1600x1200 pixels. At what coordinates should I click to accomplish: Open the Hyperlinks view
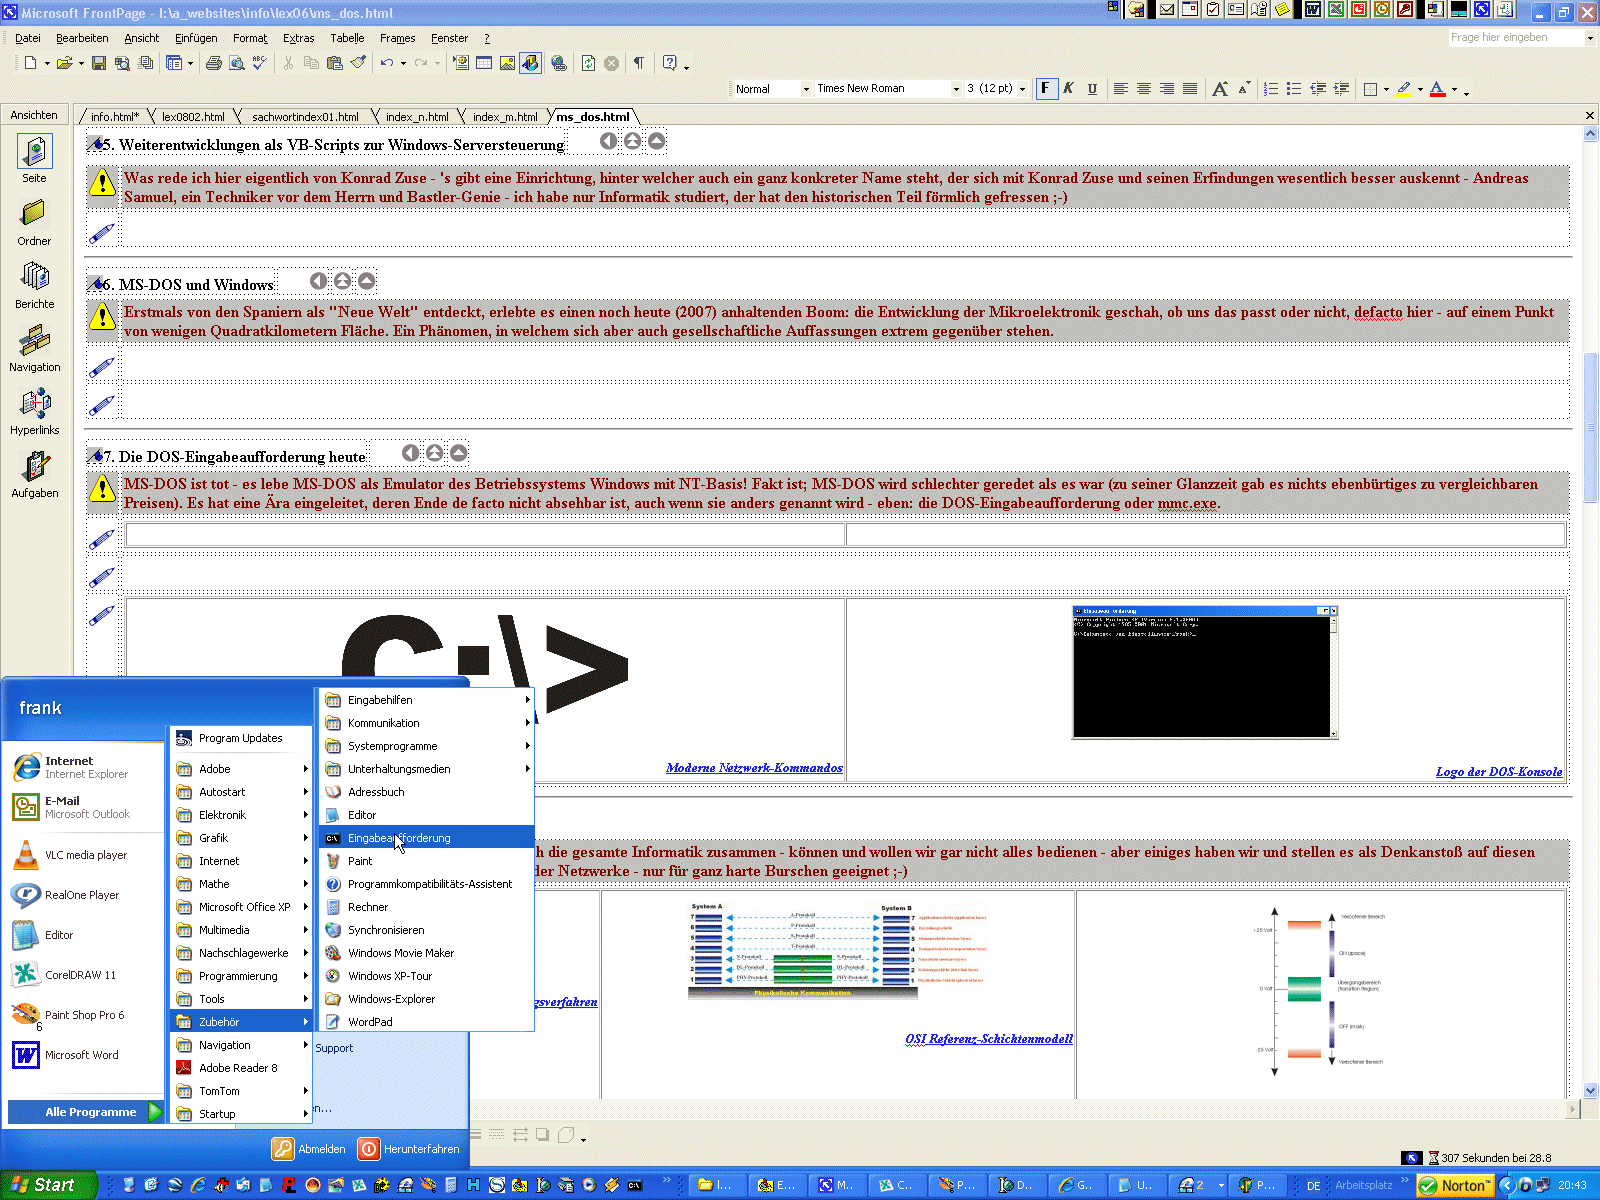pos(34,411)
